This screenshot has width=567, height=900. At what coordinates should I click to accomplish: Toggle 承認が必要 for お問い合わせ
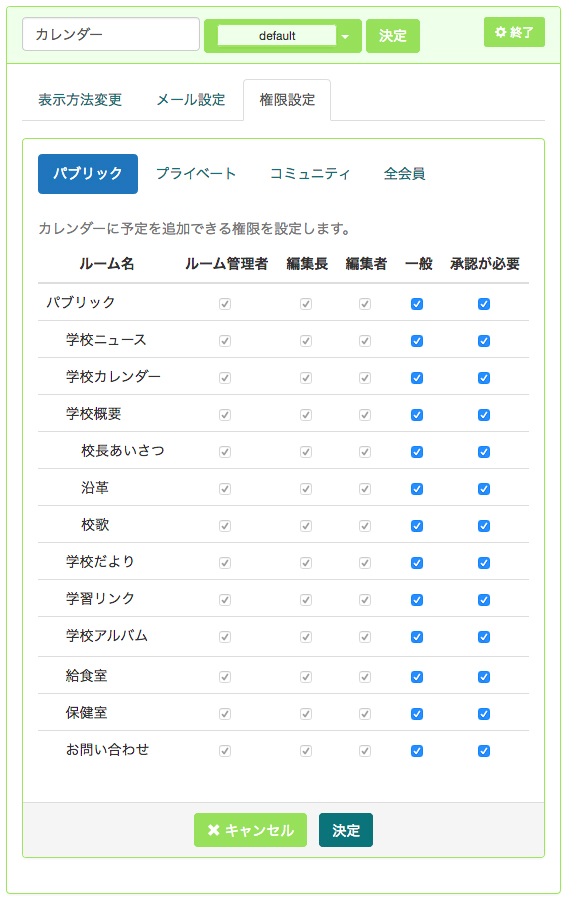[x=484, y=751]
